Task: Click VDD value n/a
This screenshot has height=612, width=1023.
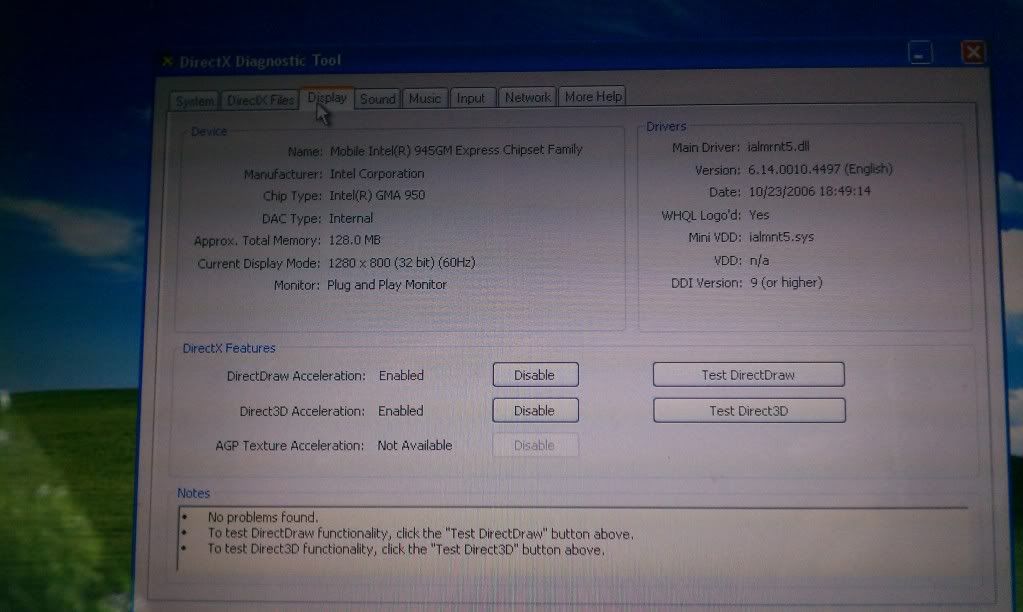Action: pos(759,260)
